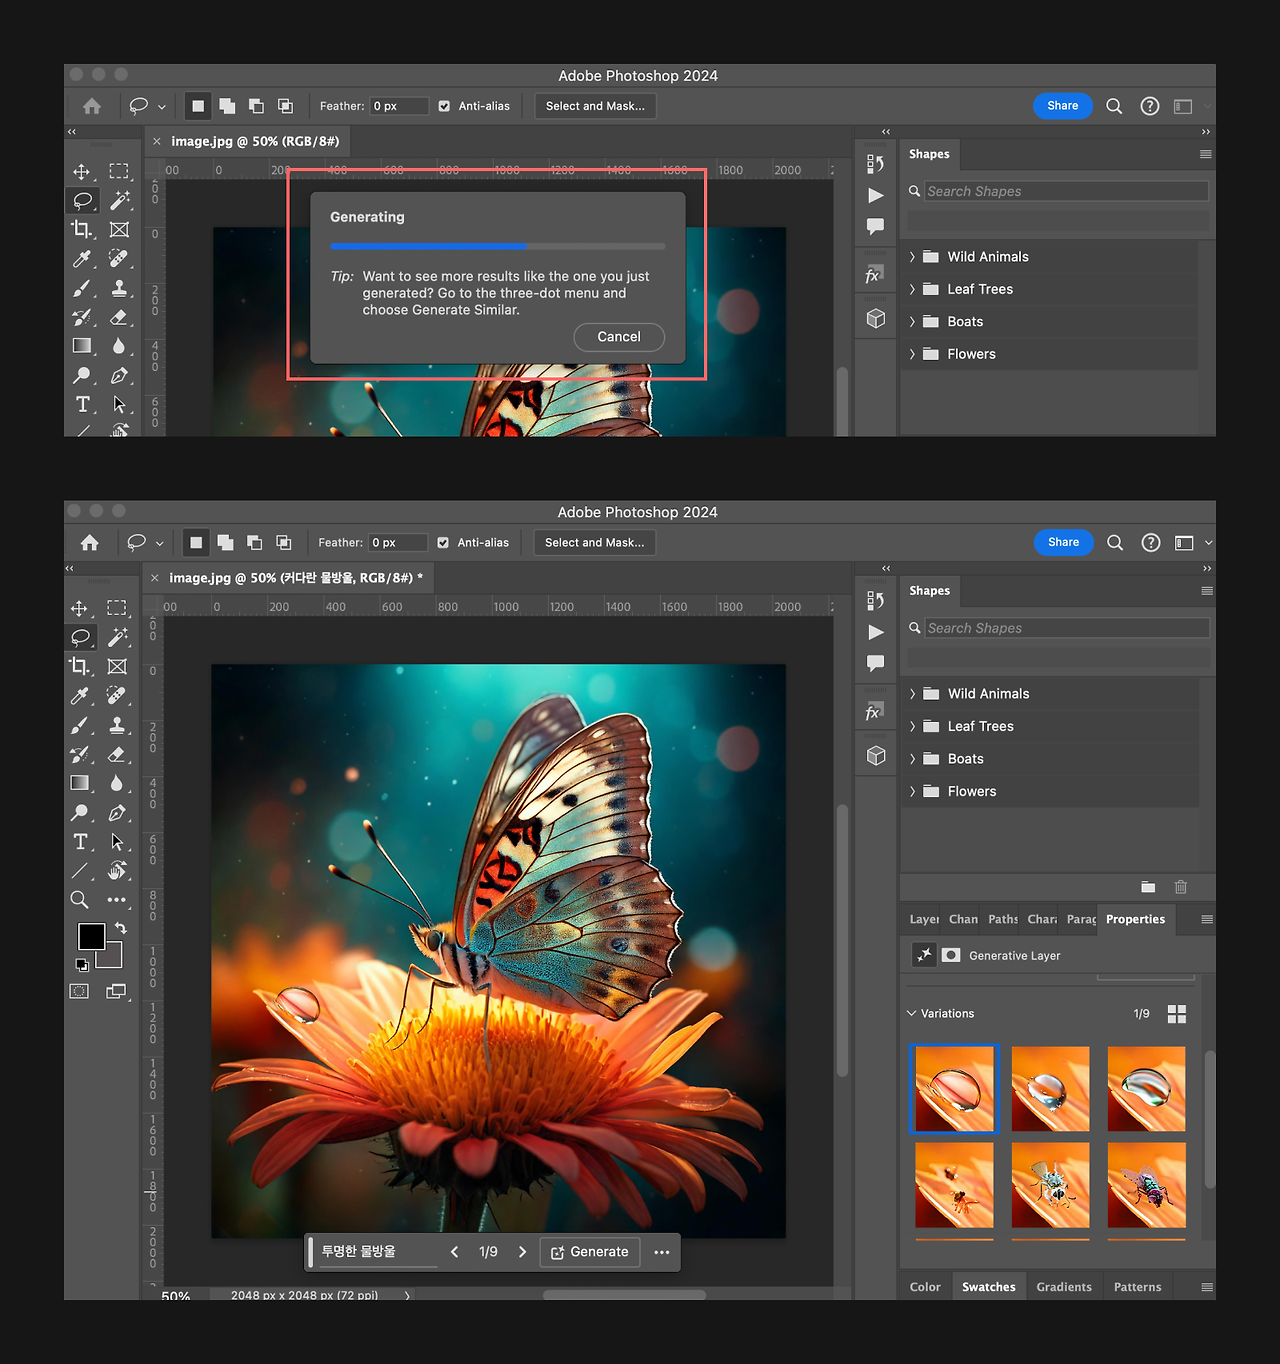Cancel the Generating dialog
This screenshot has width=1280, height=1364.
coord(619,337)
